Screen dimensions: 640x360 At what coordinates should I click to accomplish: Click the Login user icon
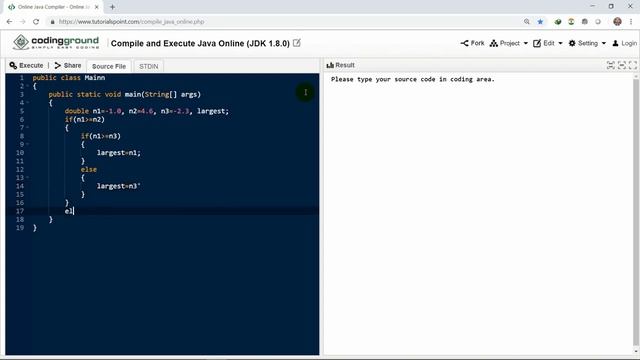(x=615, y=43)
